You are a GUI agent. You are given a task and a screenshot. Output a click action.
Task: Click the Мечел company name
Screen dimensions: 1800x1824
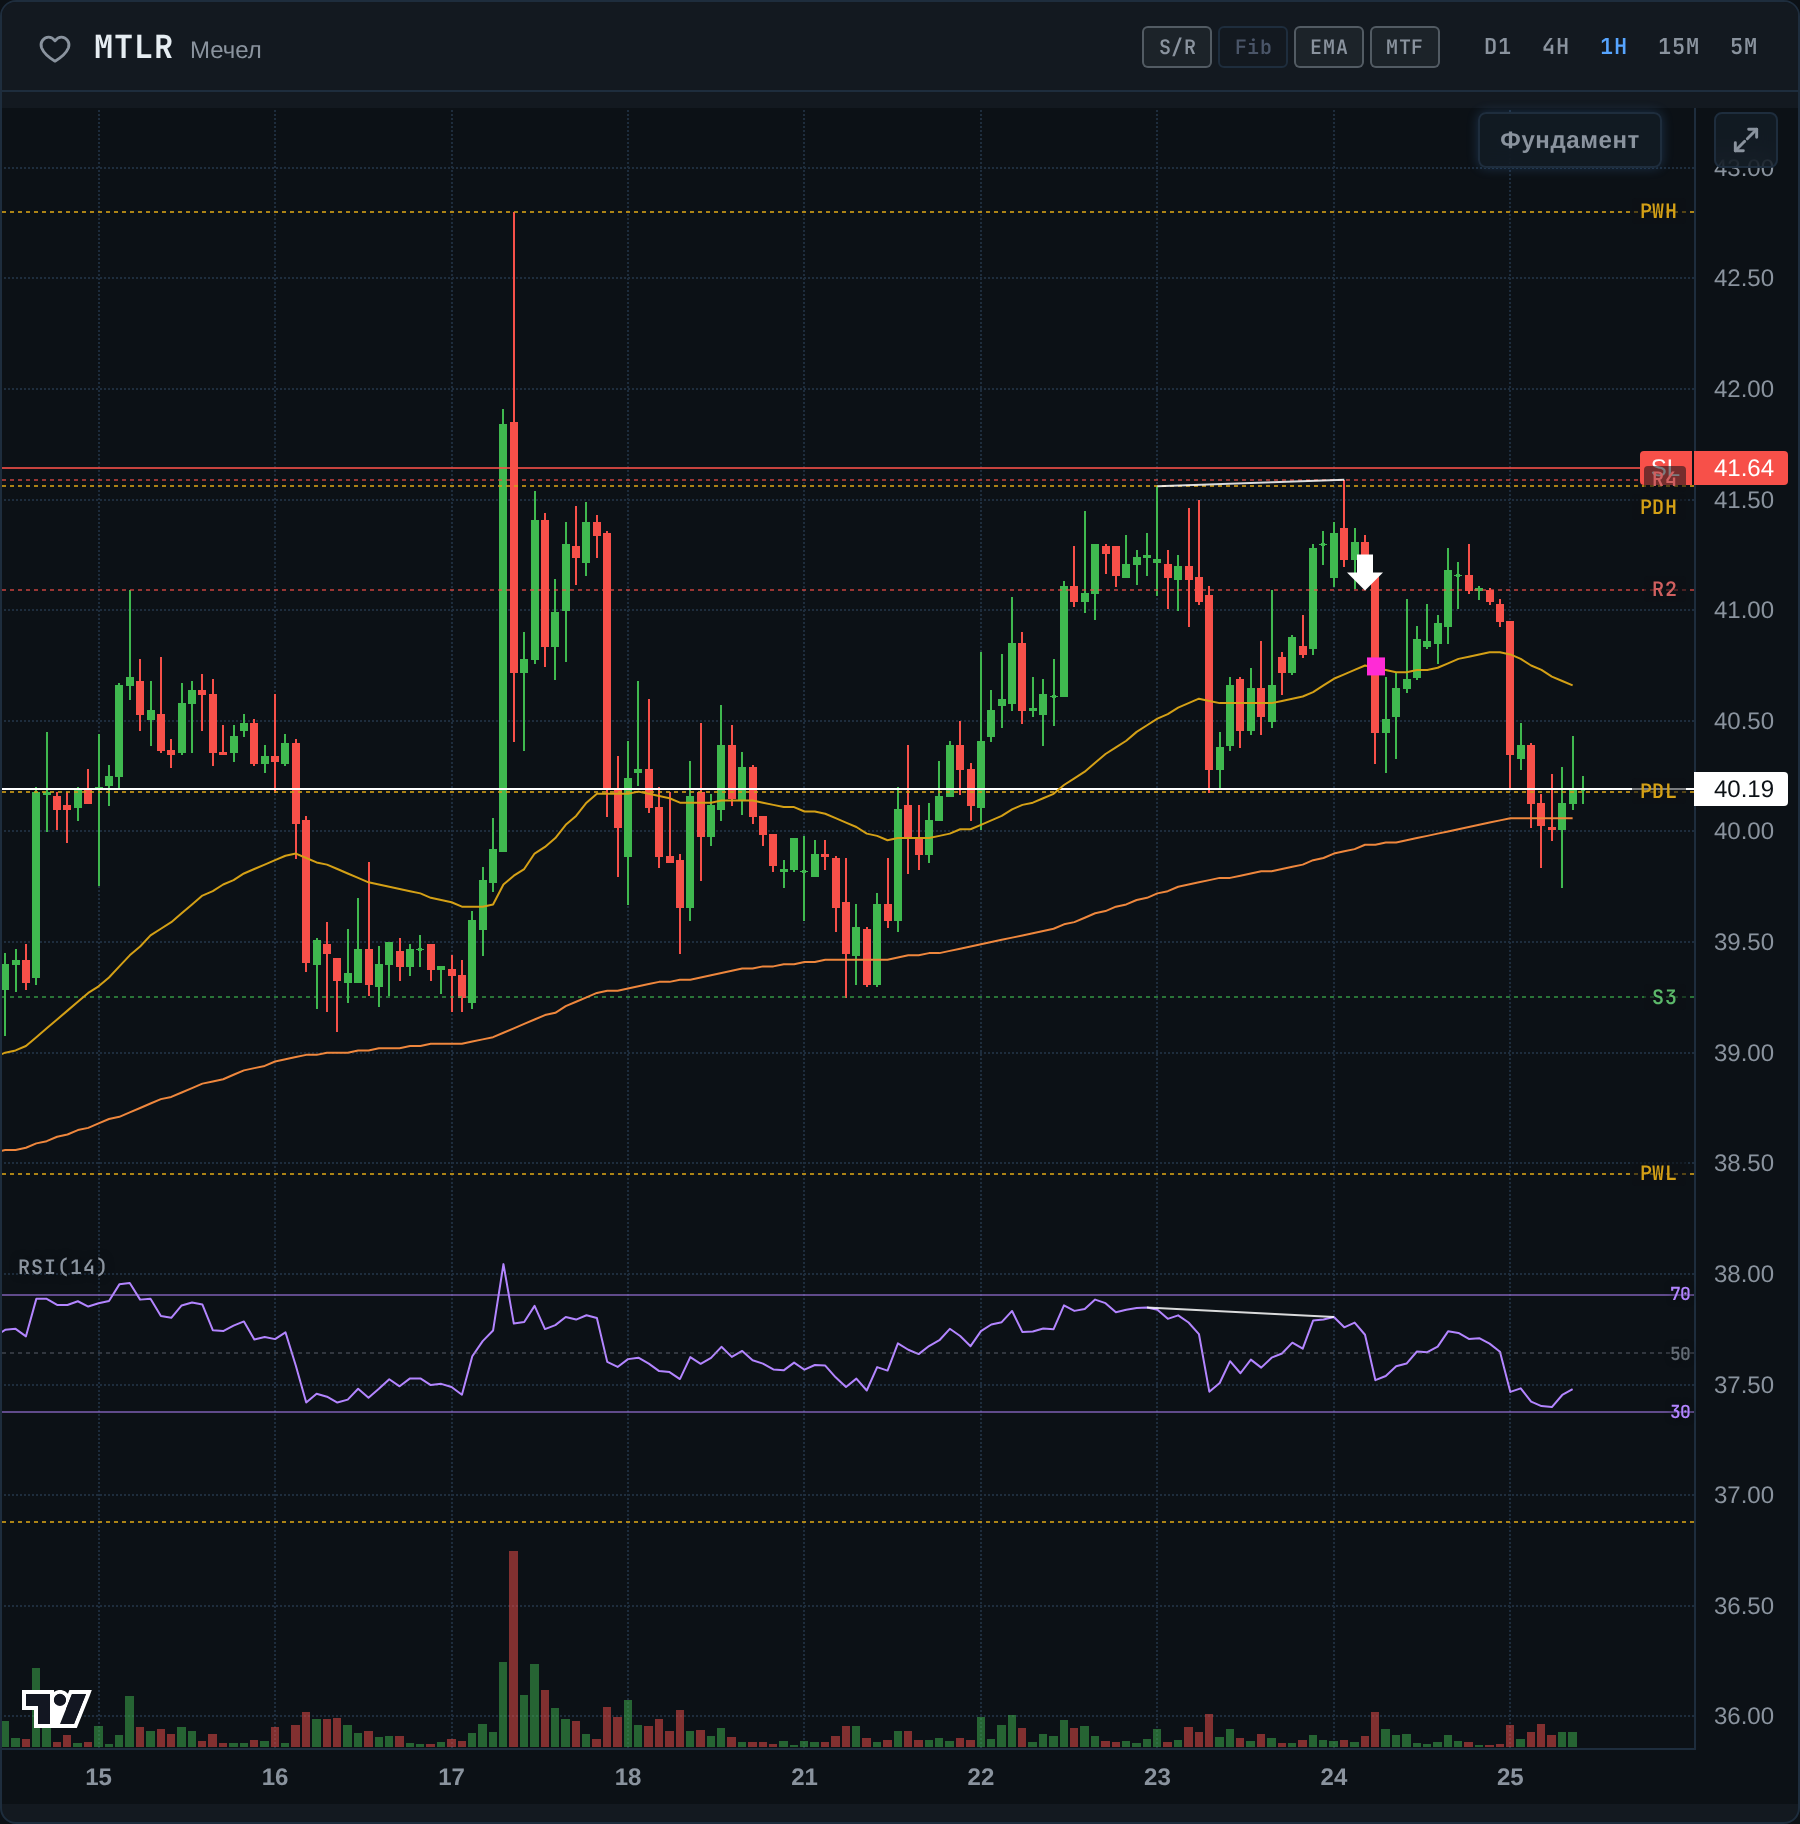click(x=226, y=50)
